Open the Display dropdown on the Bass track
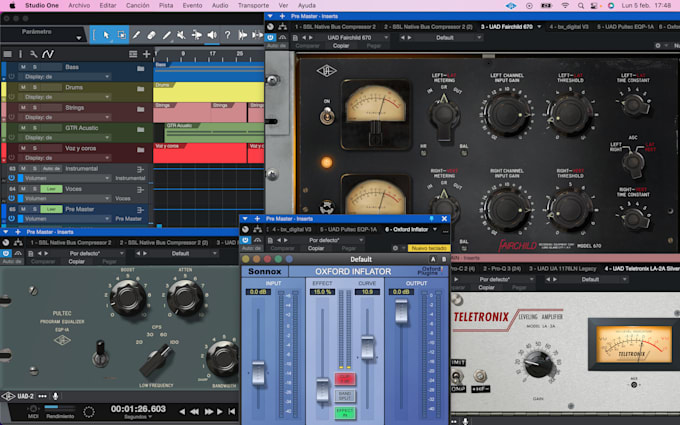Screen dimensions: 680x425 tap(65, 77)
